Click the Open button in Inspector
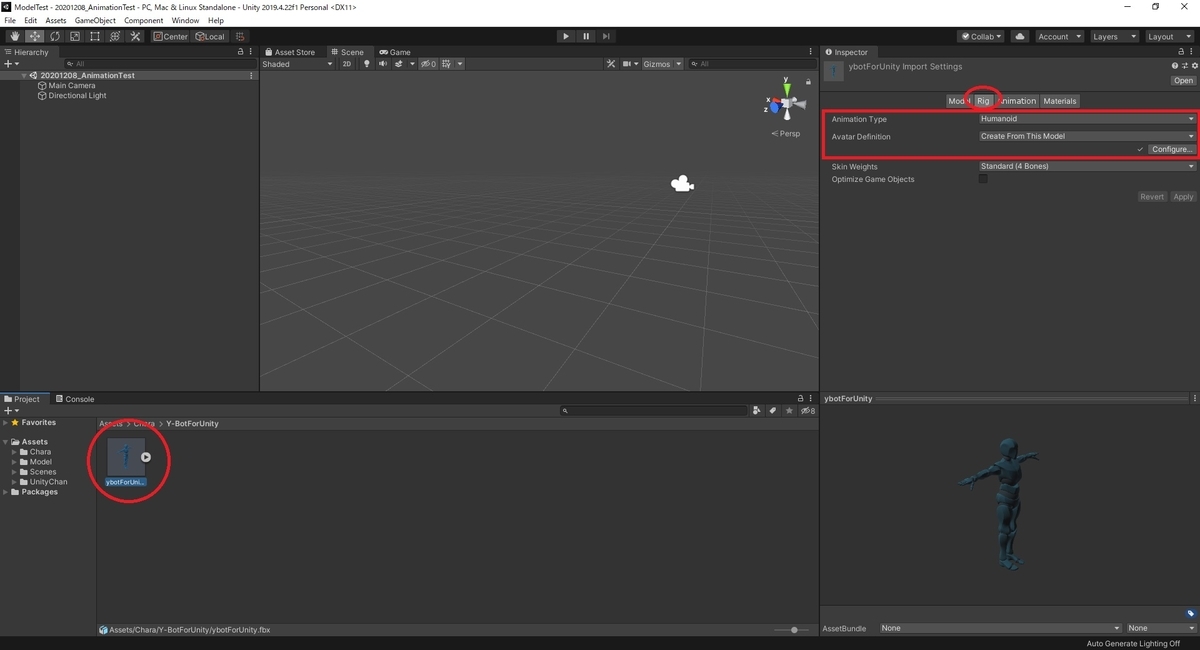The image size is (1200, 650). 1183,81
